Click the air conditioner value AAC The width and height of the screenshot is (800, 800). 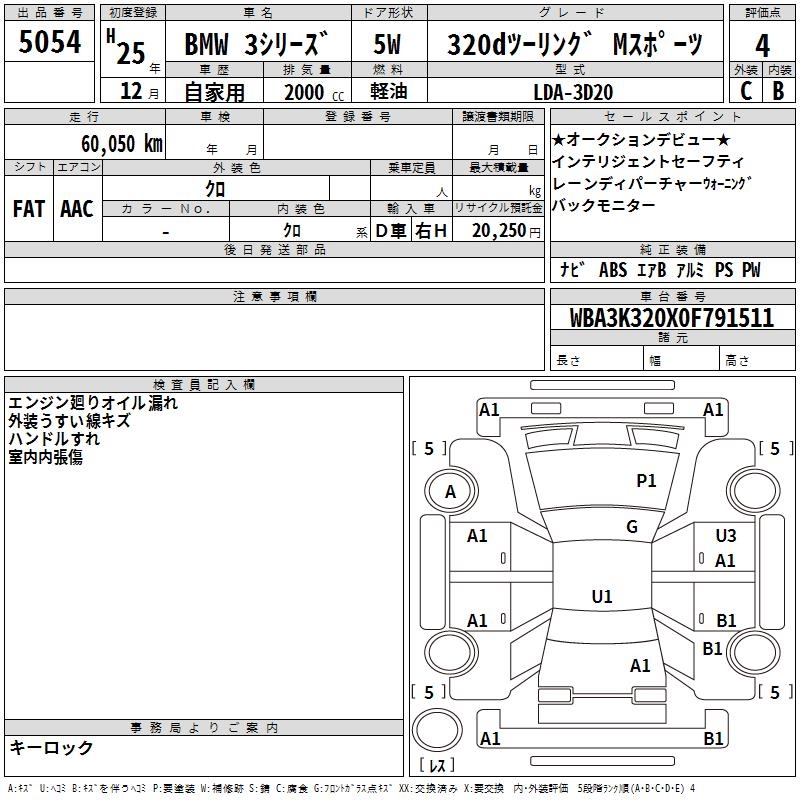point(77,209)
